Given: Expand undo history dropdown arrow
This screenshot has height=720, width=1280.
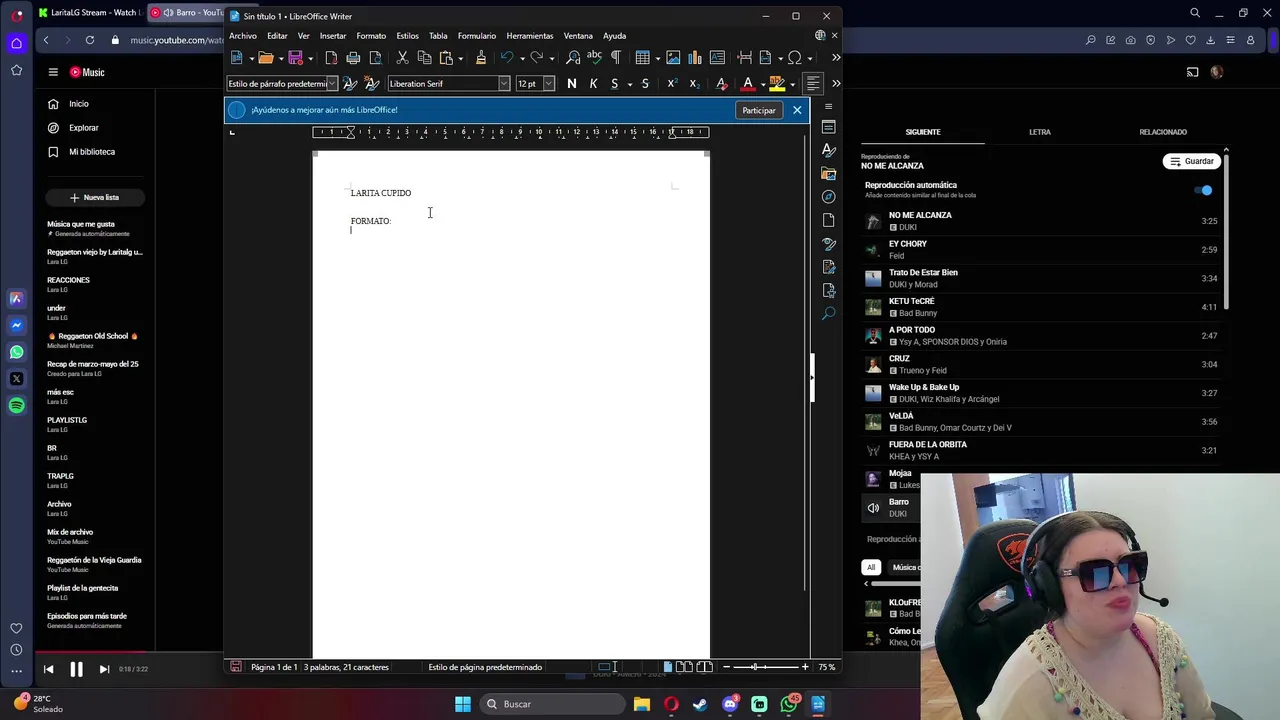Looking at the screenshot, I should tap(521, 58).
